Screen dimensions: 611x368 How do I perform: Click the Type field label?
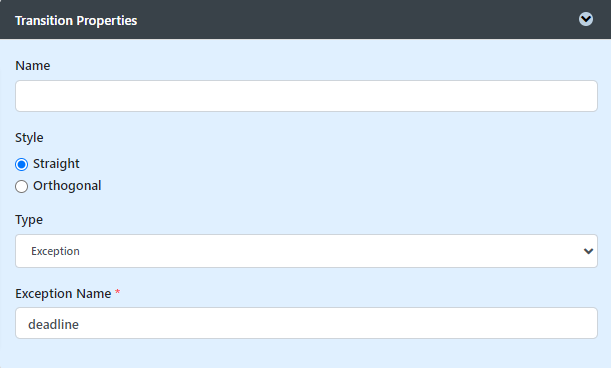pos(29,220)
